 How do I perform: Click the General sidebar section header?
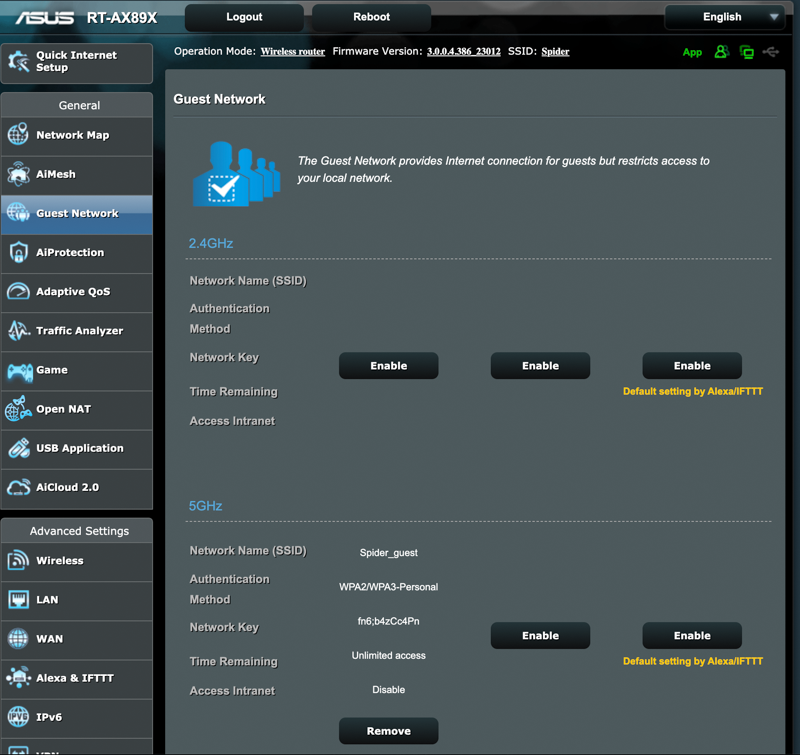click(79, 106)
